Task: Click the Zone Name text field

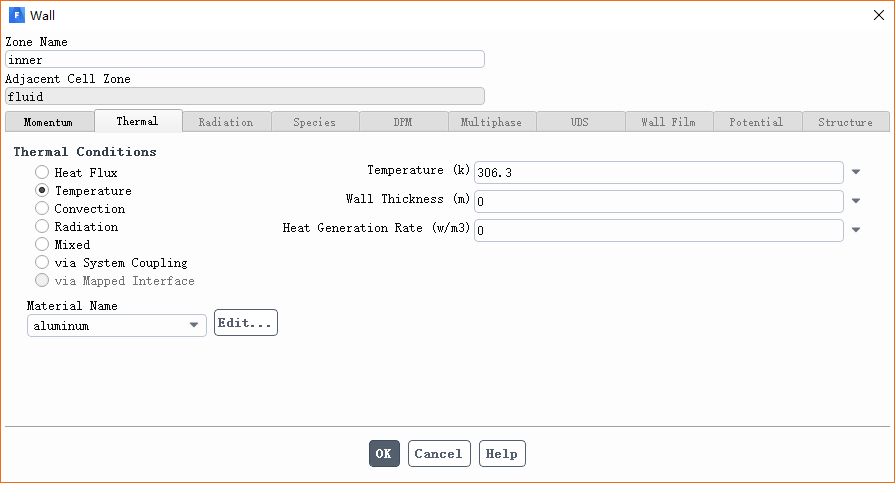Action: click(244, 60)
